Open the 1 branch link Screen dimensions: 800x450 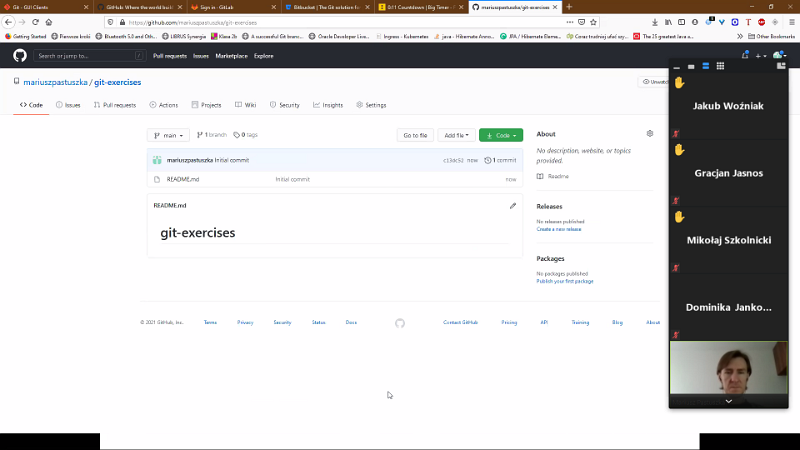[212, 135]
